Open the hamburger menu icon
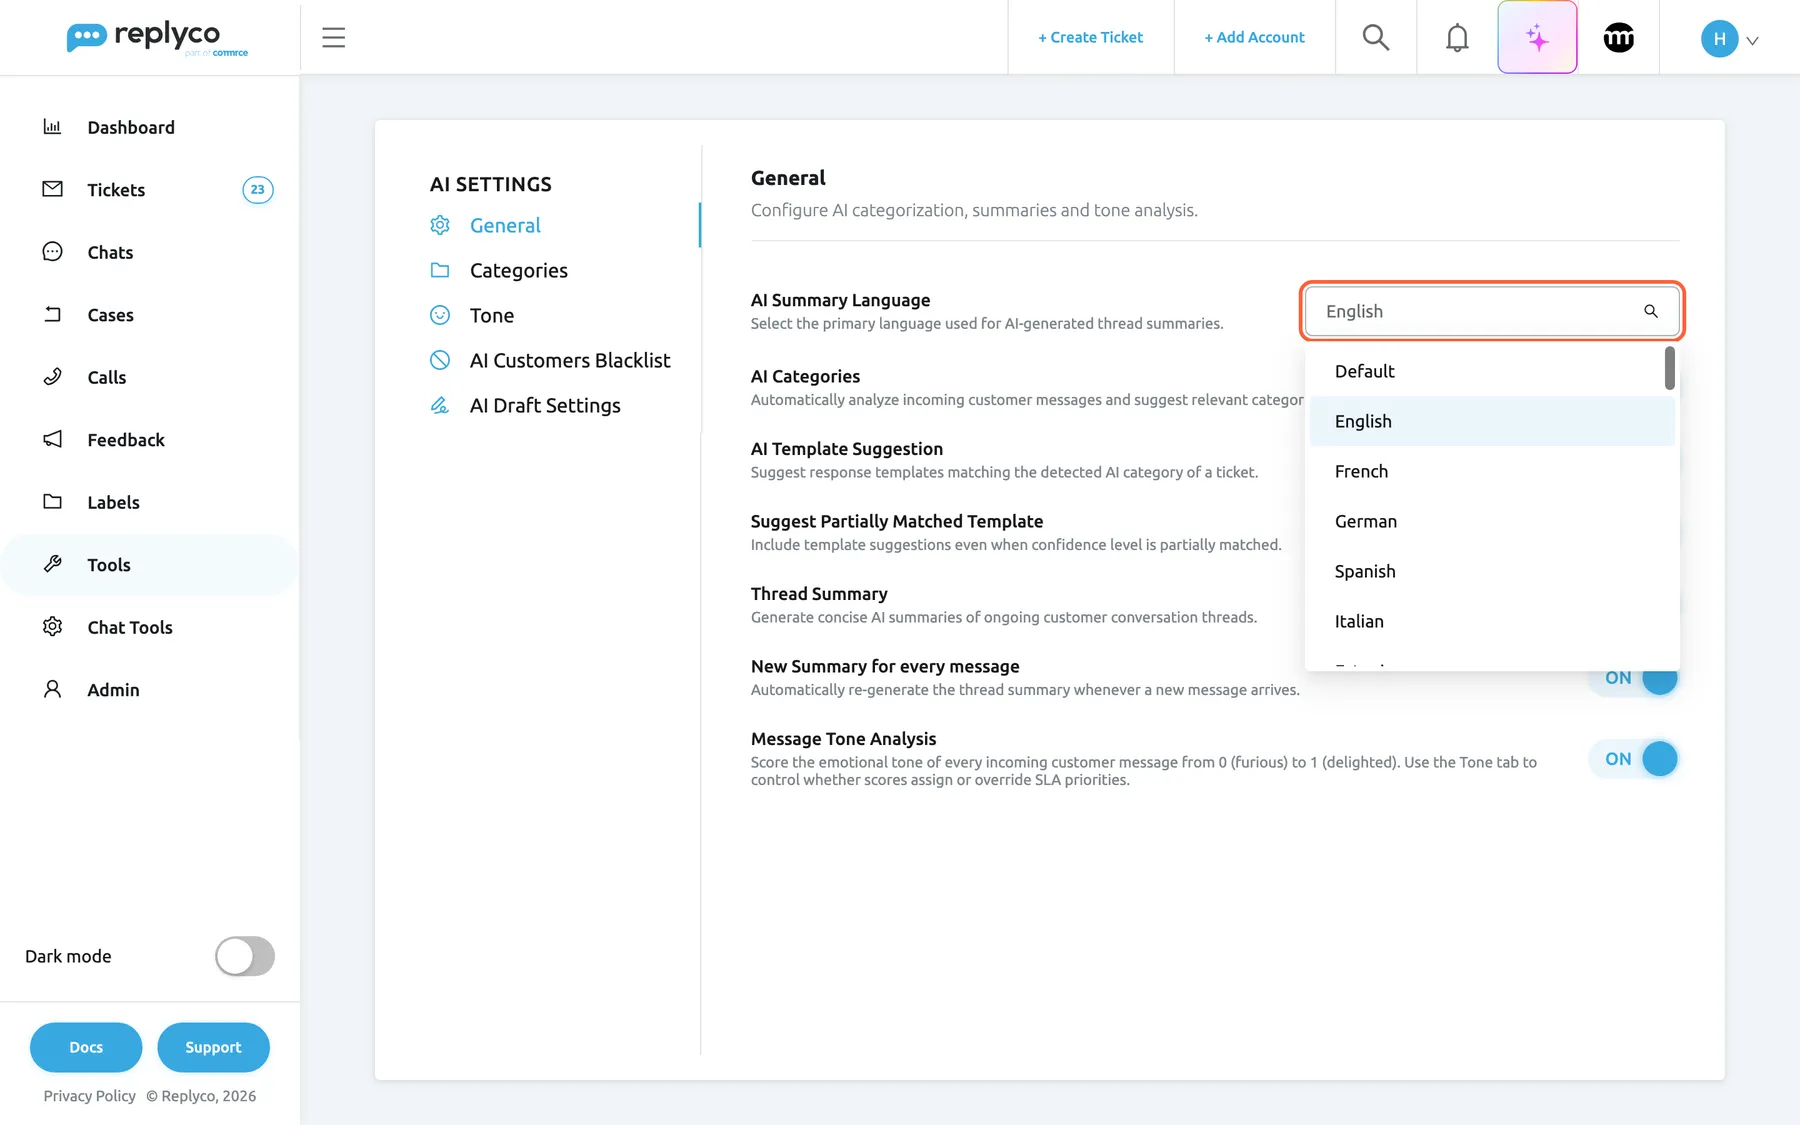 [x=333, y=37]
